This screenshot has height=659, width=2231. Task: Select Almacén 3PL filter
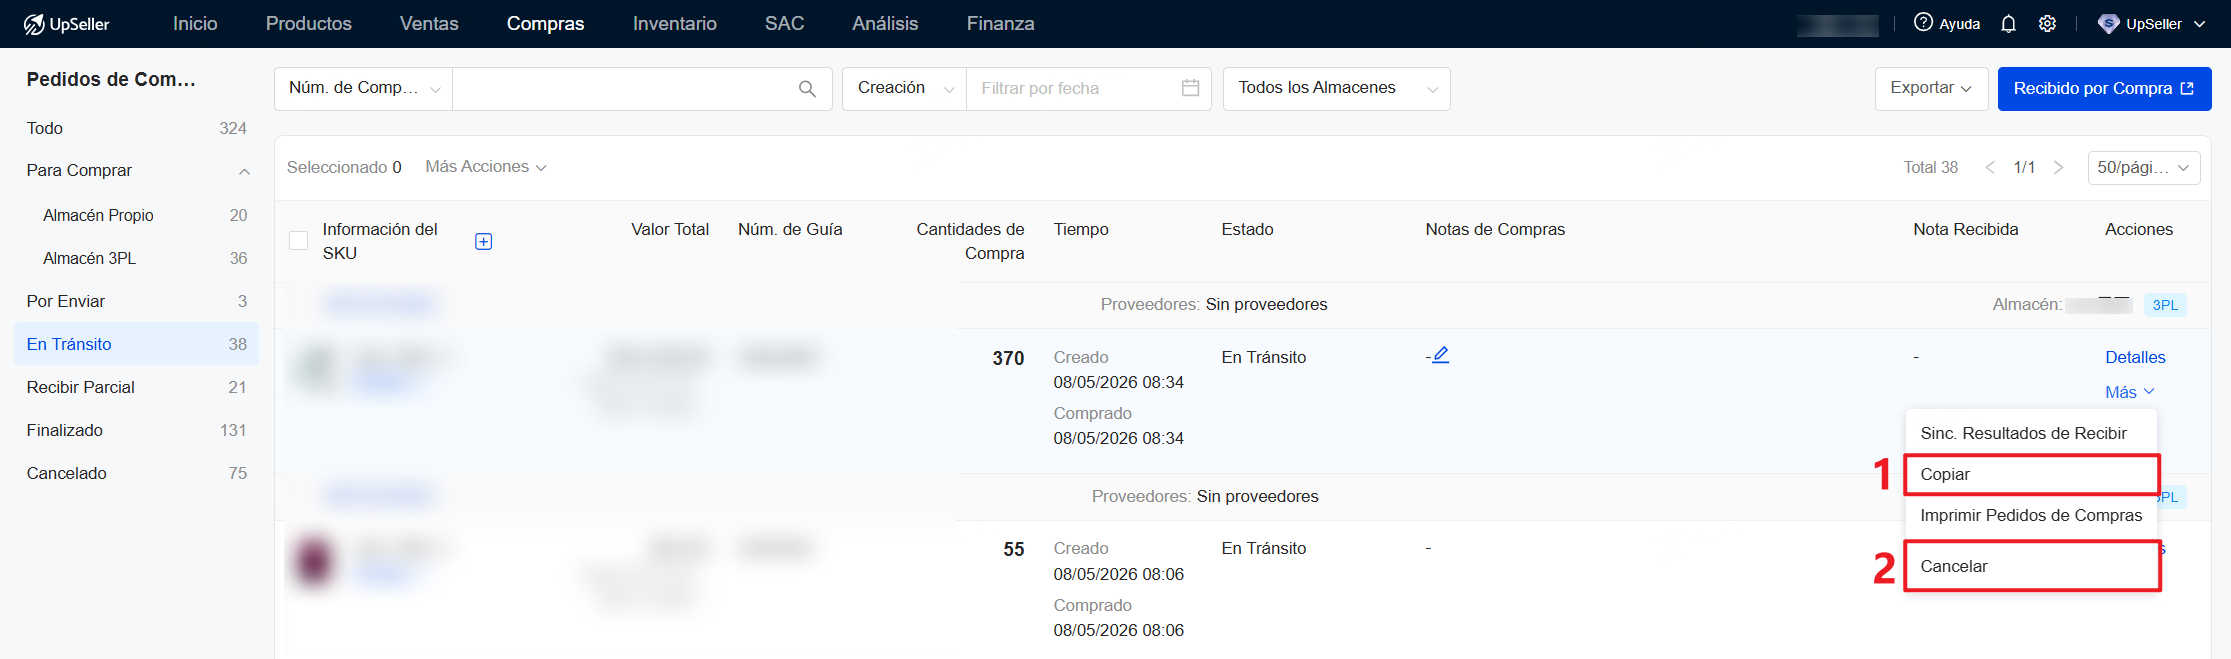click(137, 258)
